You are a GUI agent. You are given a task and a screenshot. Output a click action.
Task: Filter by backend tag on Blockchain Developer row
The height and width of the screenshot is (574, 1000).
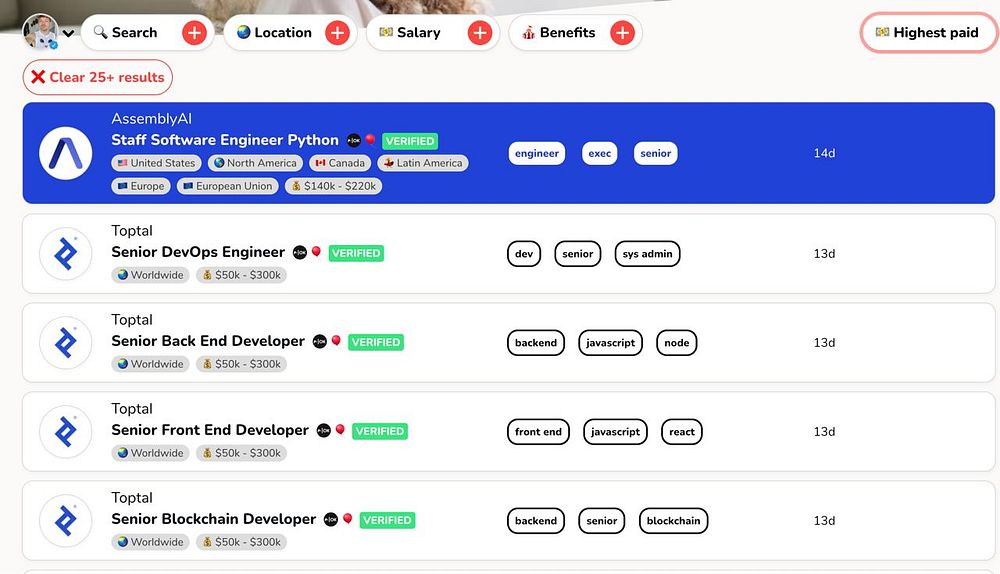tap(536, 520)
